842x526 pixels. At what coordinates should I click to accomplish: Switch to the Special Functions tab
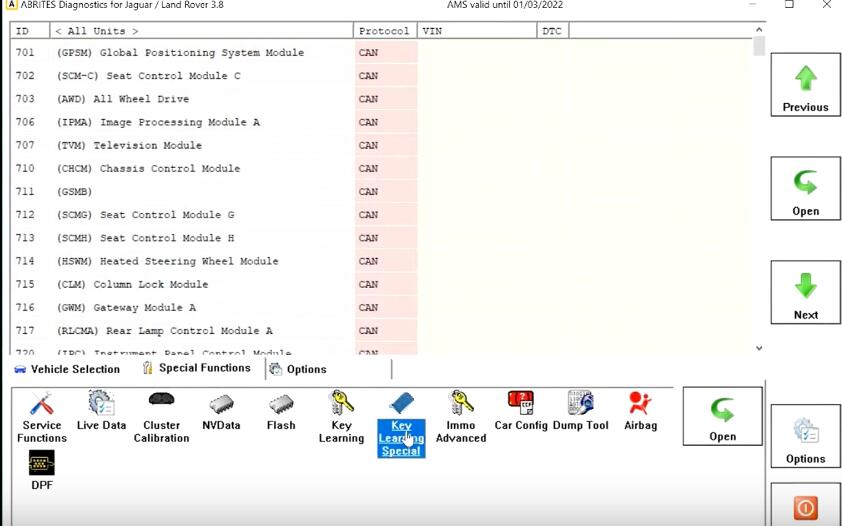pos(197,368)
